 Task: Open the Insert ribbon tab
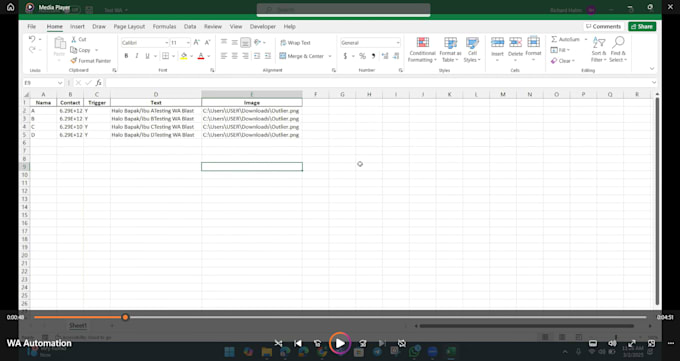pos(77,26)
